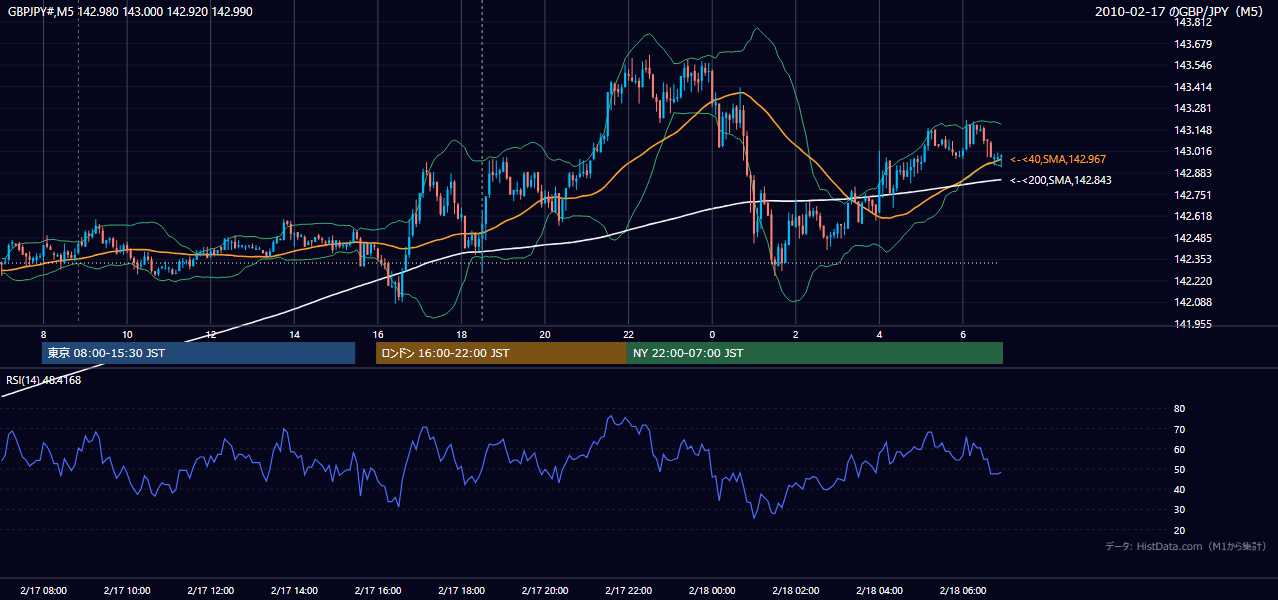Click the hour 2 tick label under the price chart
1278x600 pixels.
point(796,334)
